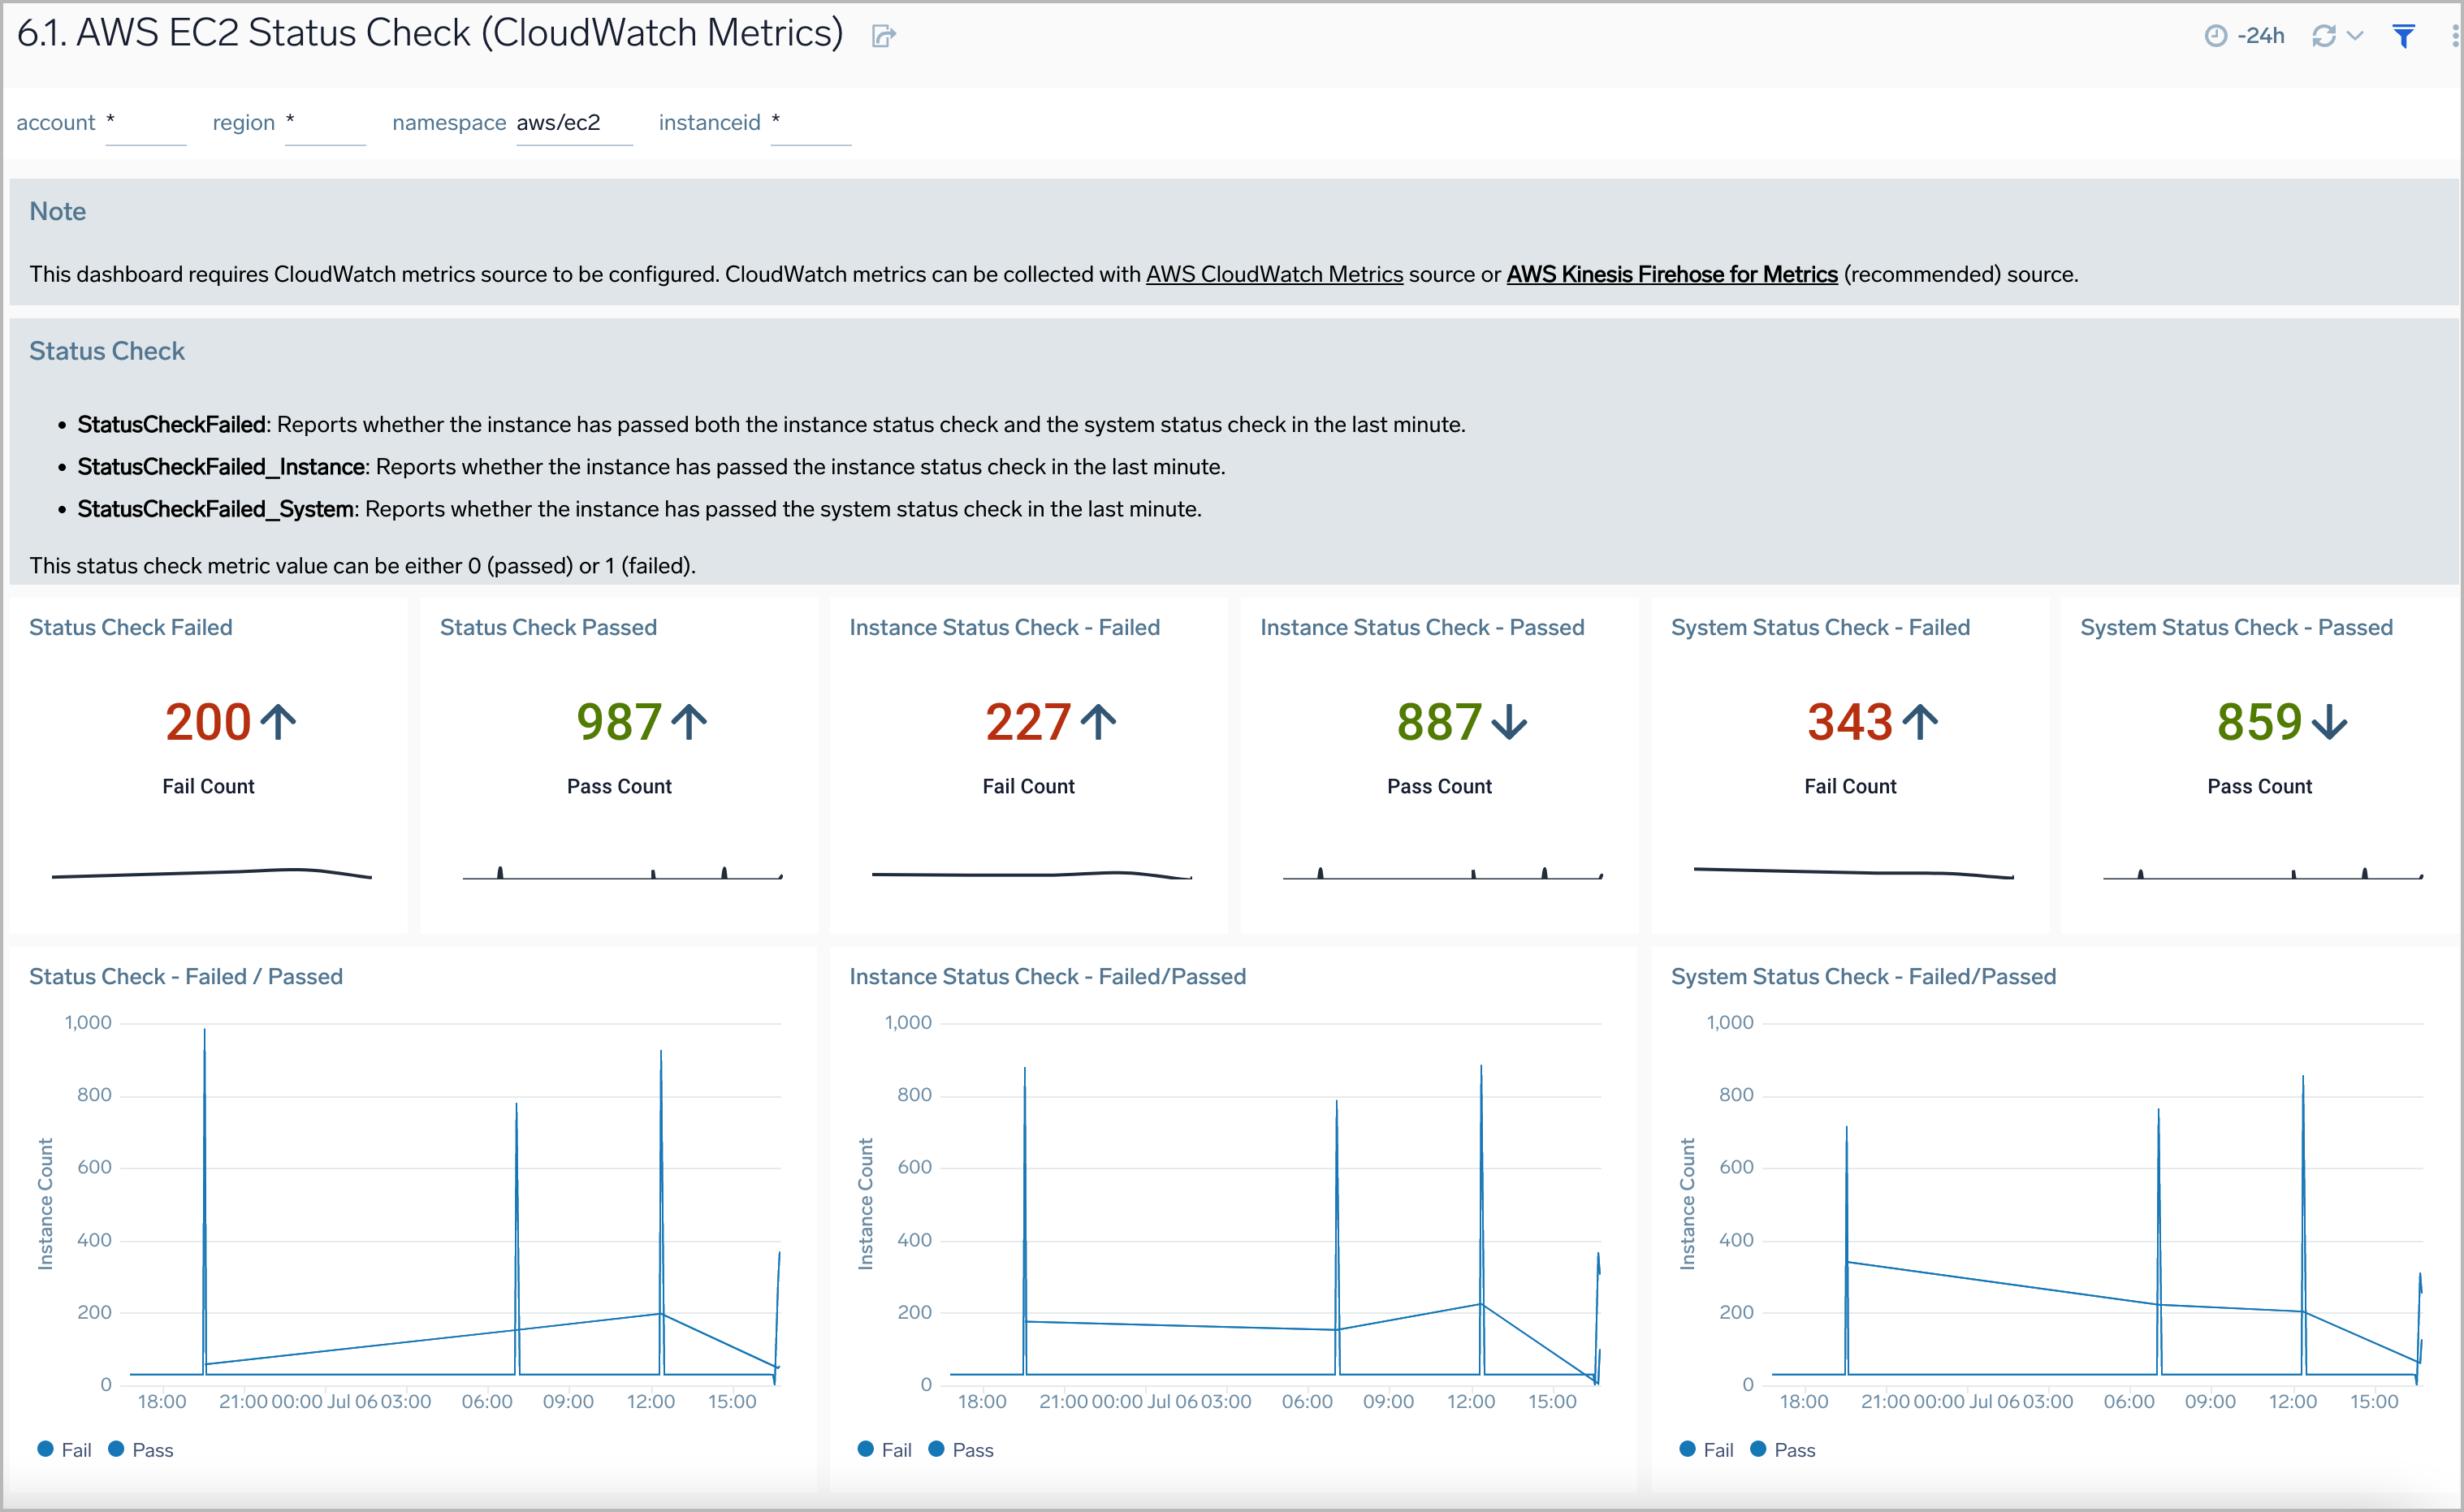This screenshot has width=2464, height=1512.
Task: Click the Instance Status Check - Passed title
Action: click(1422, 627)
